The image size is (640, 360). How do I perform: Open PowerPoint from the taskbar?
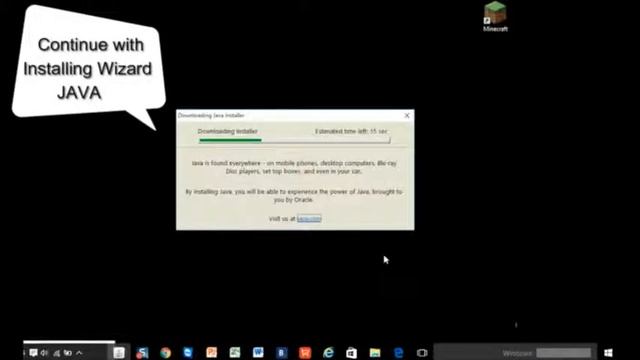coord(211,353)
